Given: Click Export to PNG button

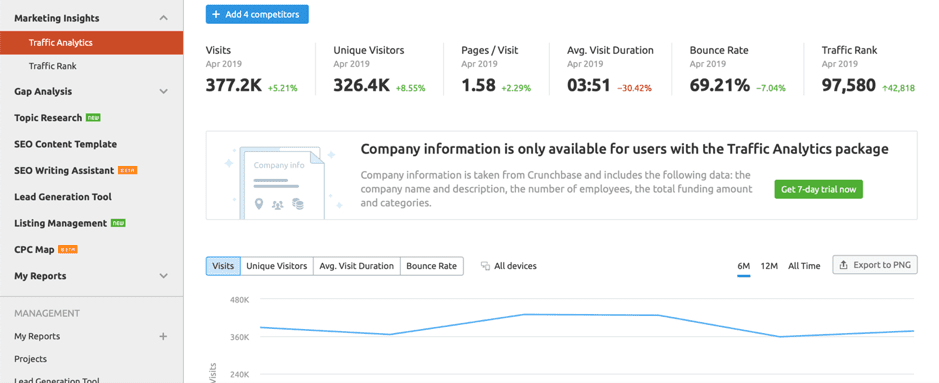Looking at the screenshot, I should (875, 265).
